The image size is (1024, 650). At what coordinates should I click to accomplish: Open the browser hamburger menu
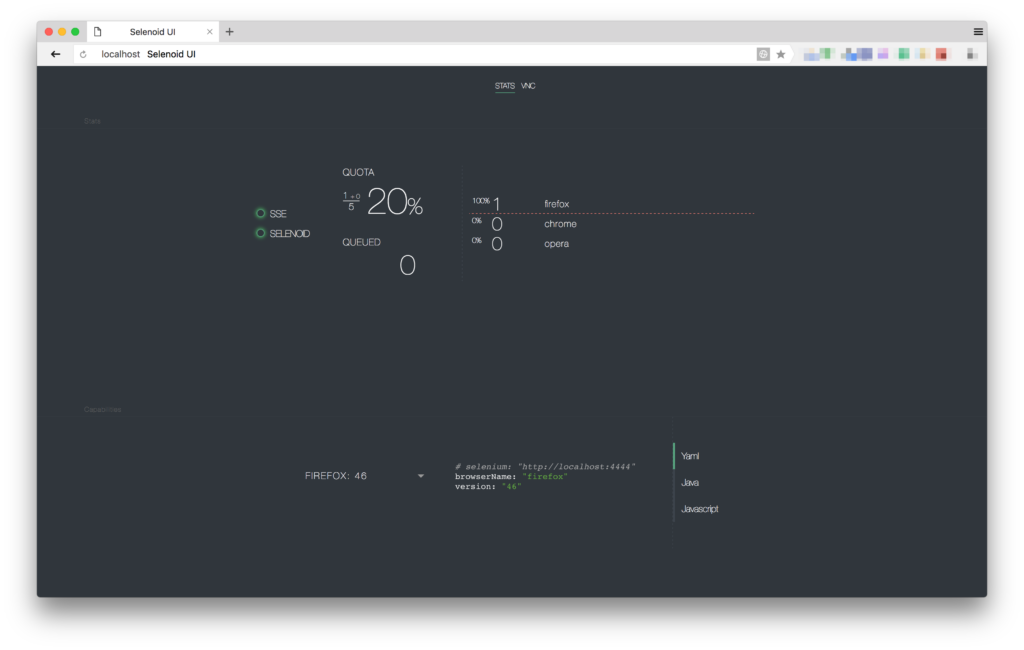point(978,31)
